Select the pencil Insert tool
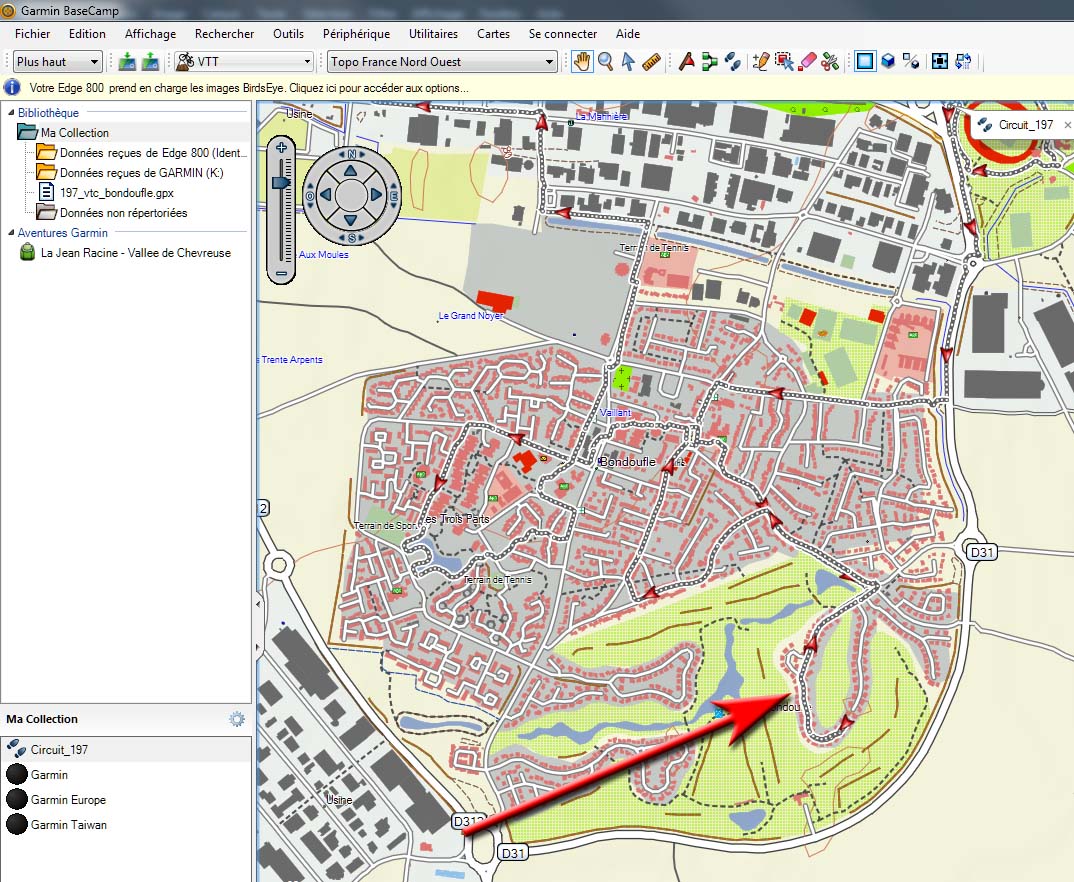Viewport: 1074px width, 882px height. pyautogui.click(x=760, y=62)
